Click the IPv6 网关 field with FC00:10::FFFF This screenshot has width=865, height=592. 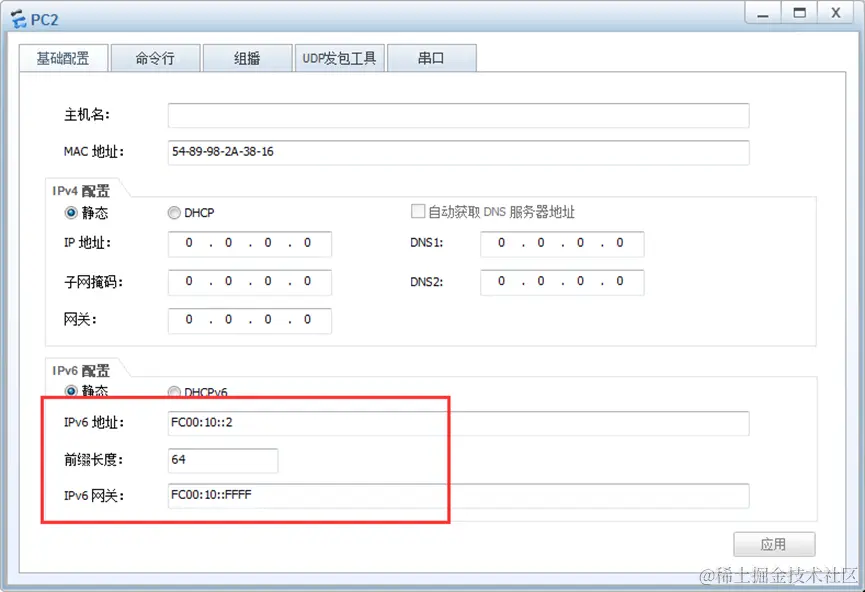pyautogui.click(x=458, y=495)
